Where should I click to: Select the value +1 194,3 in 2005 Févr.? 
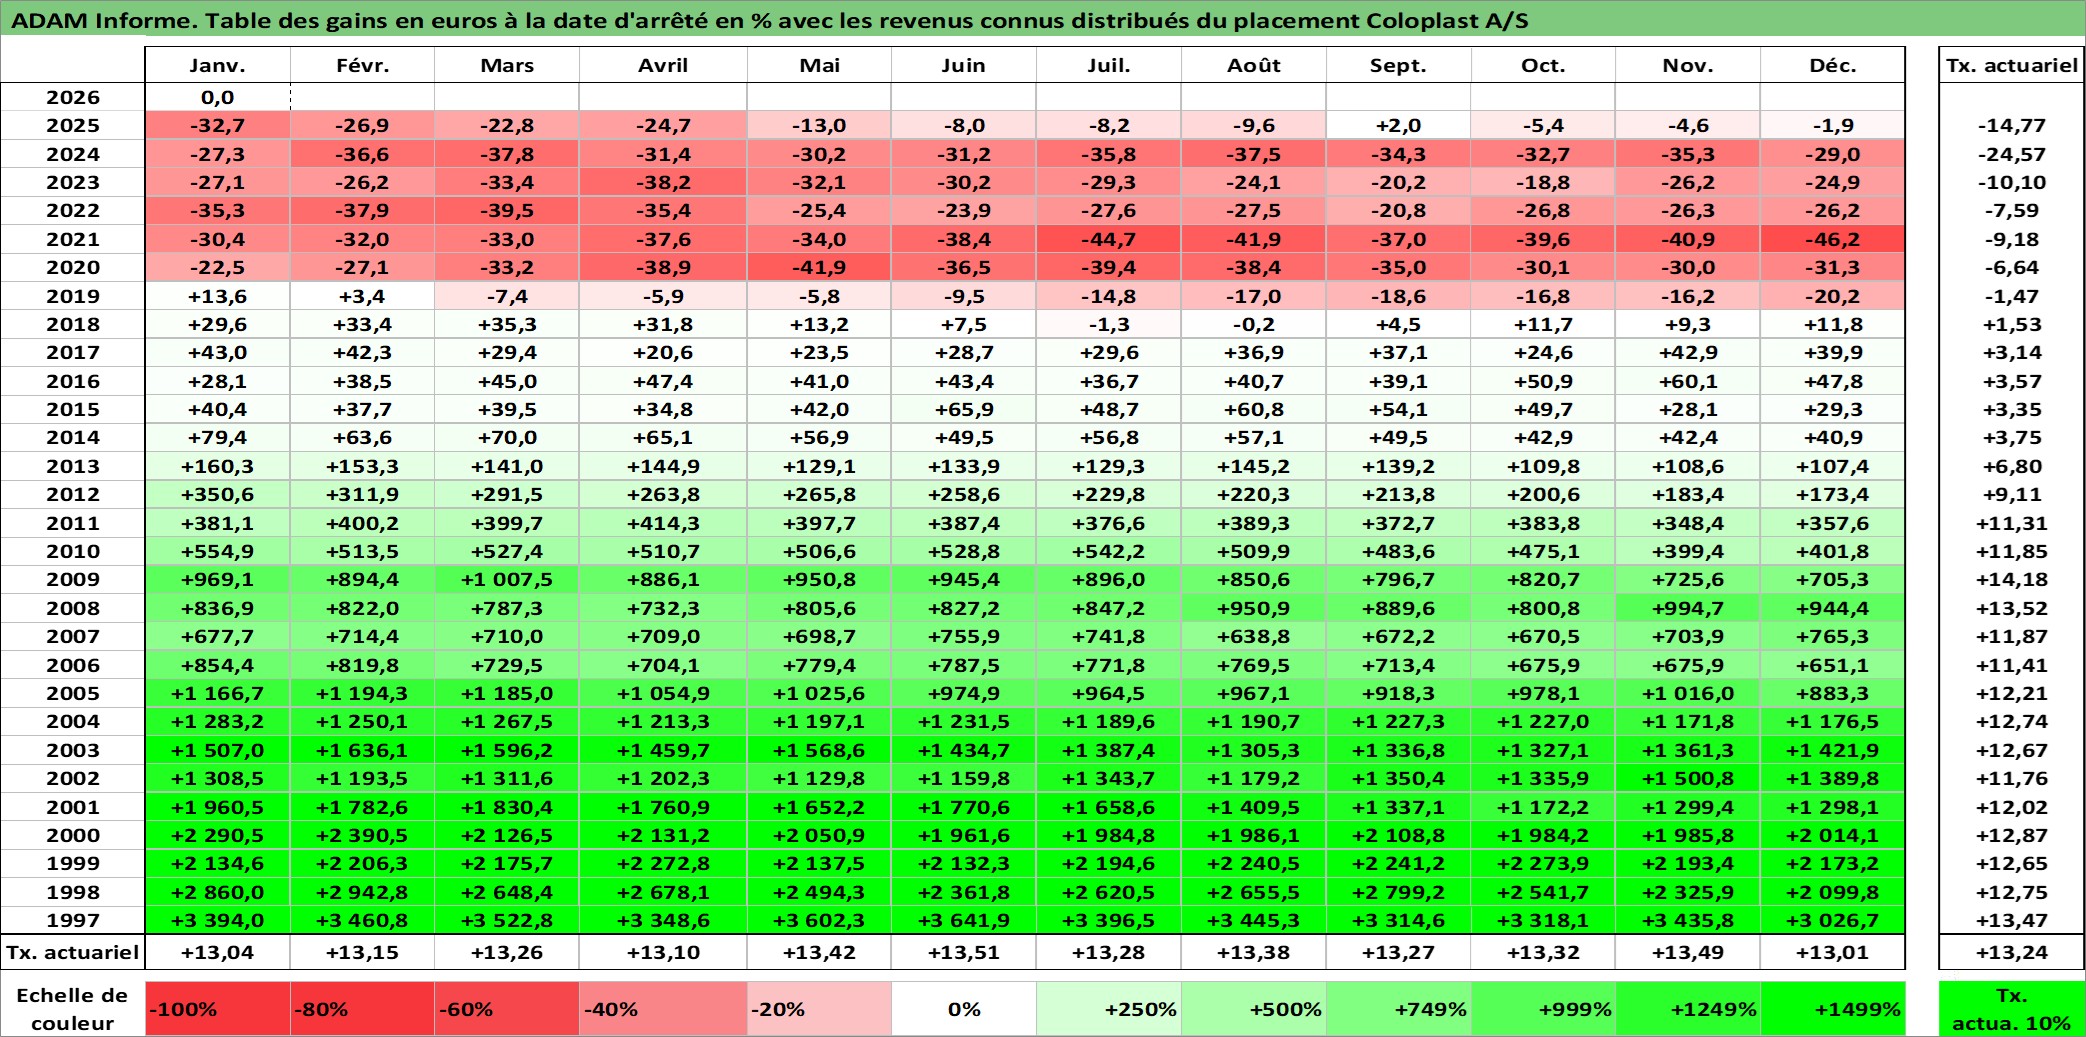pyautogui.click(x=362, y=693)
